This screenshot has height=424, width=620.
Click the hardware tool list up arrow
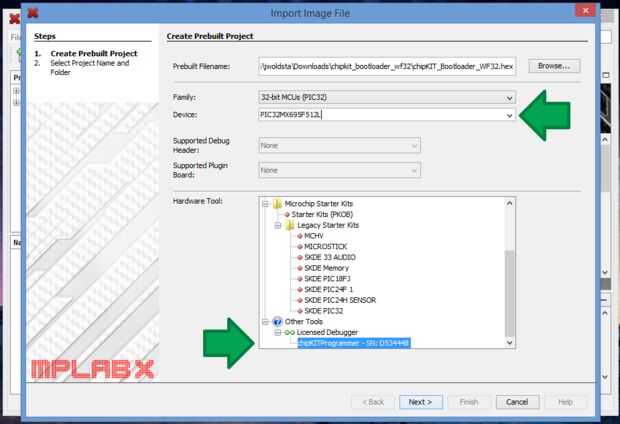point(509,203)
